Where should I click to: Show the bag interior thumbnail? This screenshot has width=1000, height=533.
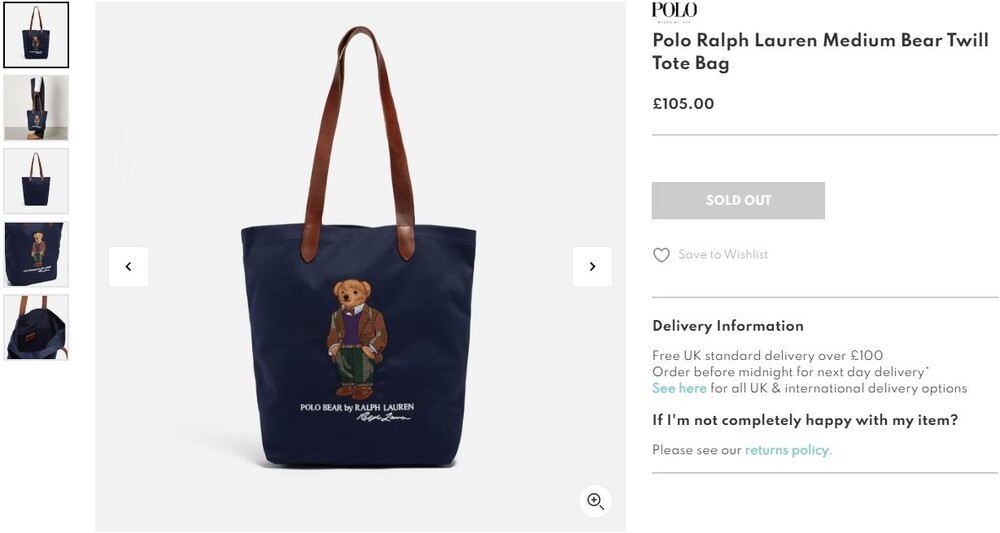(36, 328)
